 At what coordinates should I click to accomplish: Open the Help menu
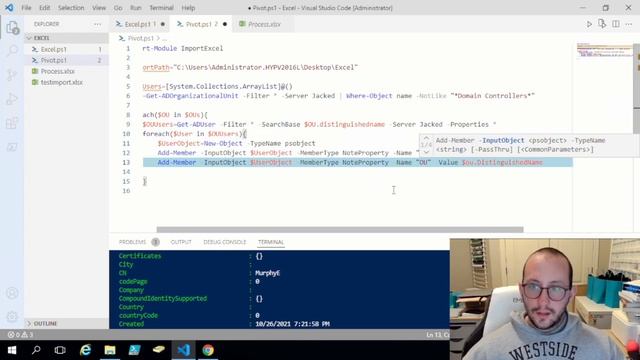[188, 8]
